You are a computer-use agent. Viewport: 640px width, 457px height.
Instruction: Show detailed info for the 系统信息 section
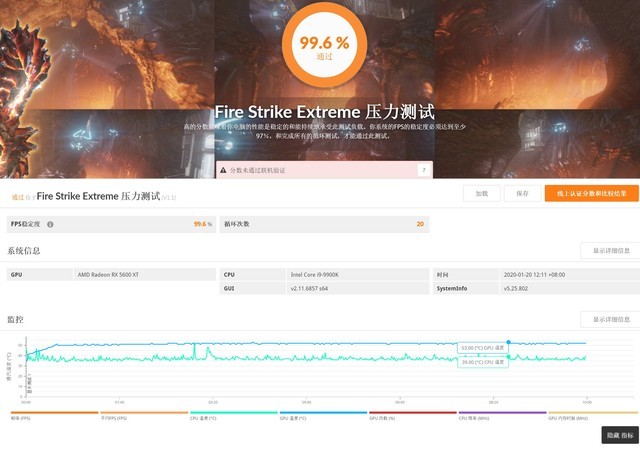(x=611, y=251)
